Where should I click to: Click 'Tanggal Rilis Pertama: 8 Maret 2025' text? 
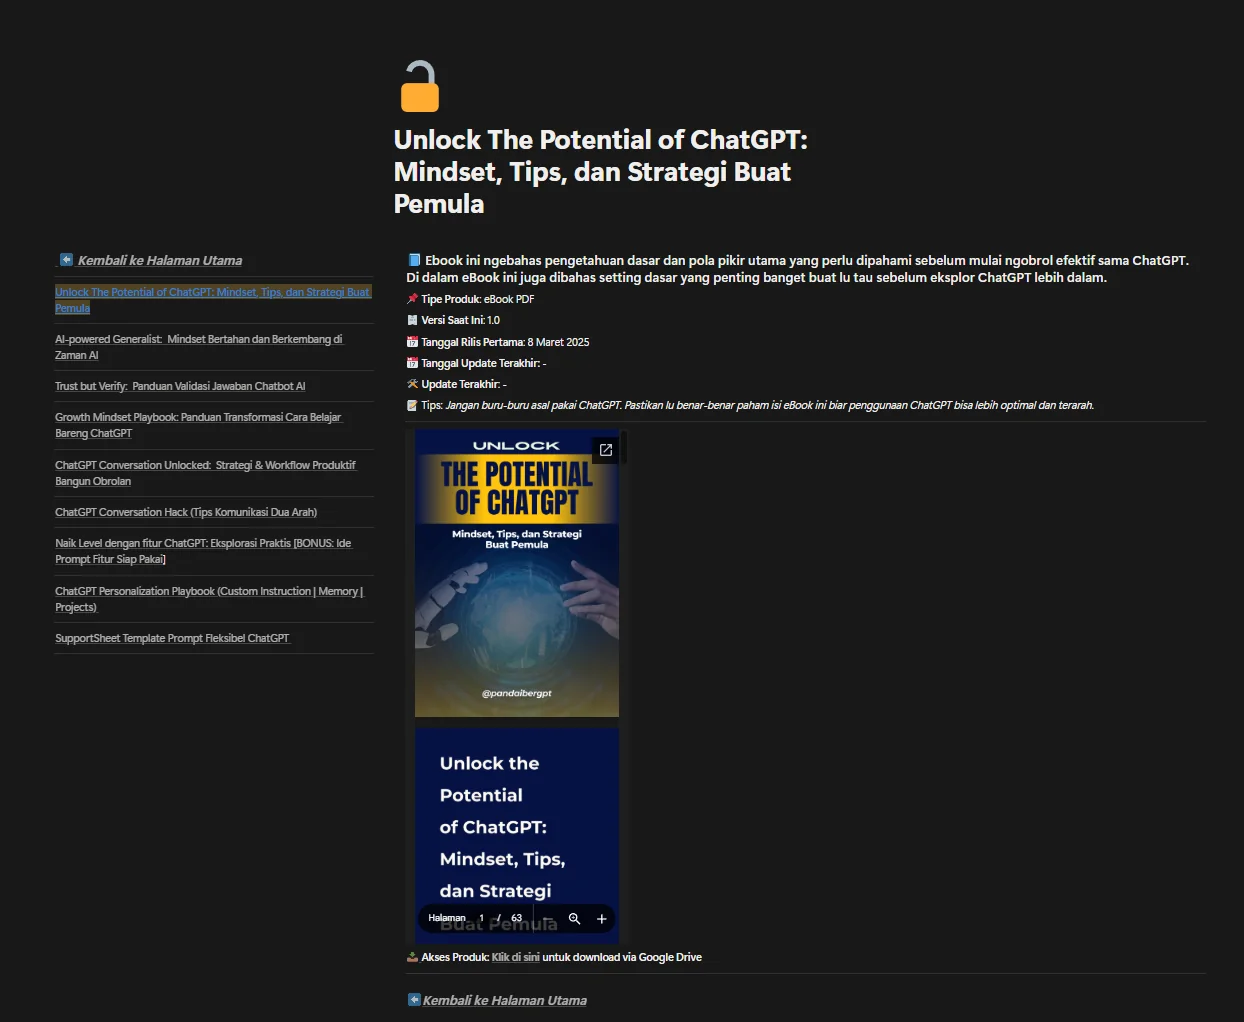(498, 342)
